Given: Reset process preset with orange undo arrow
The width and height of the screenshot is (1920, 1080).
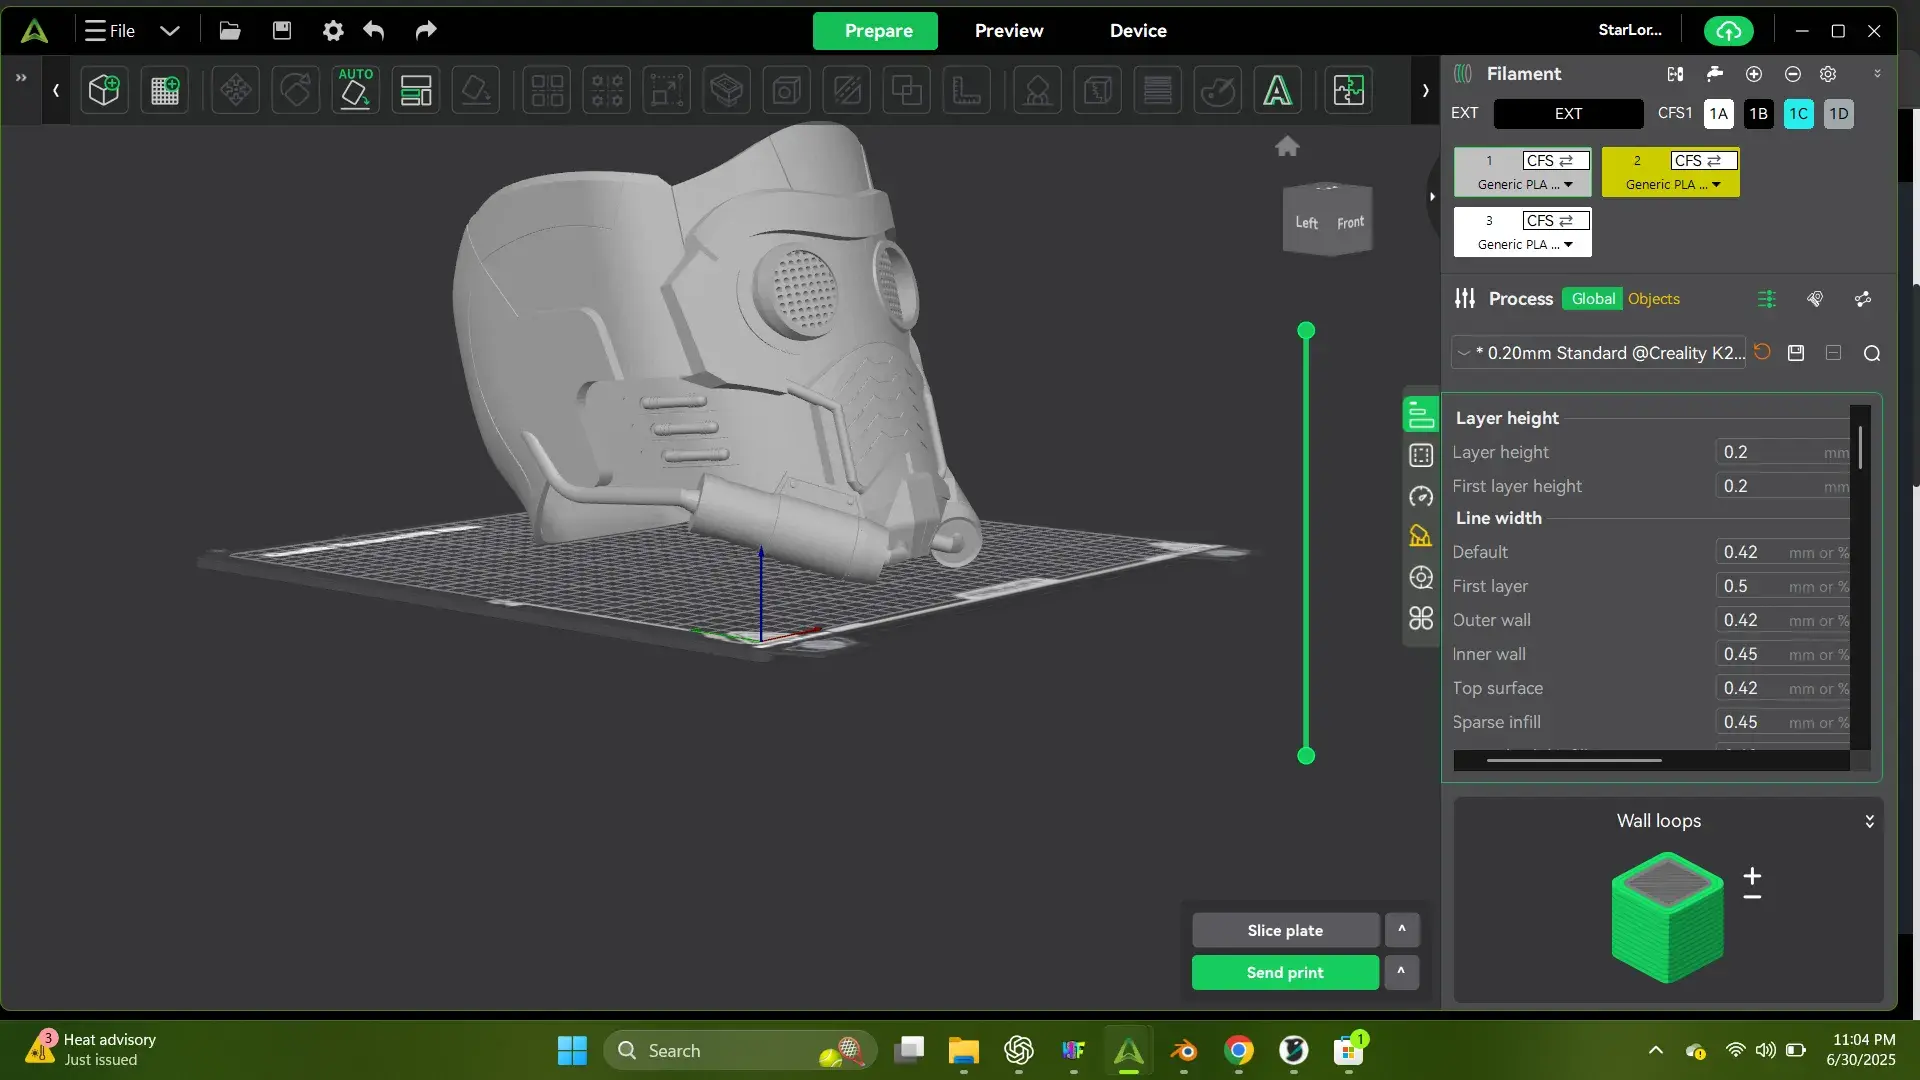Looking at the screenshot, I should point(1762,353).
